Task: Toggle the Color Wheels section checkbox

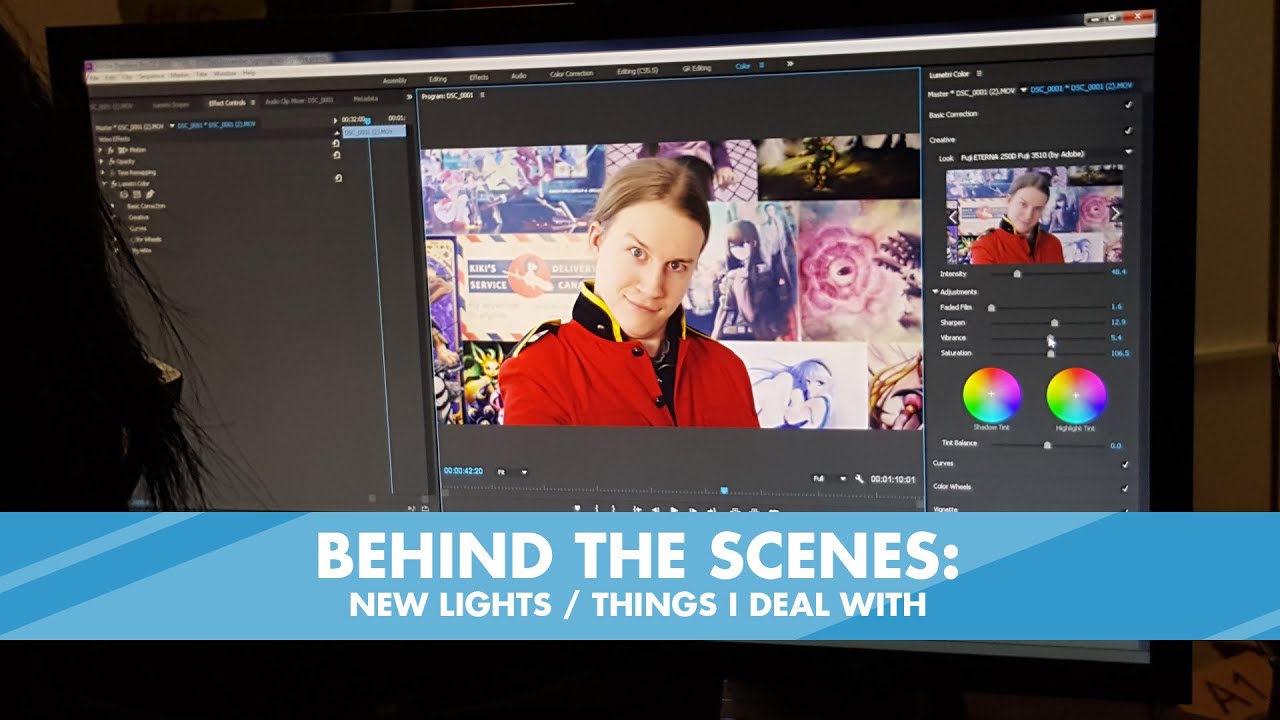Action: [x=1125, y=488]
